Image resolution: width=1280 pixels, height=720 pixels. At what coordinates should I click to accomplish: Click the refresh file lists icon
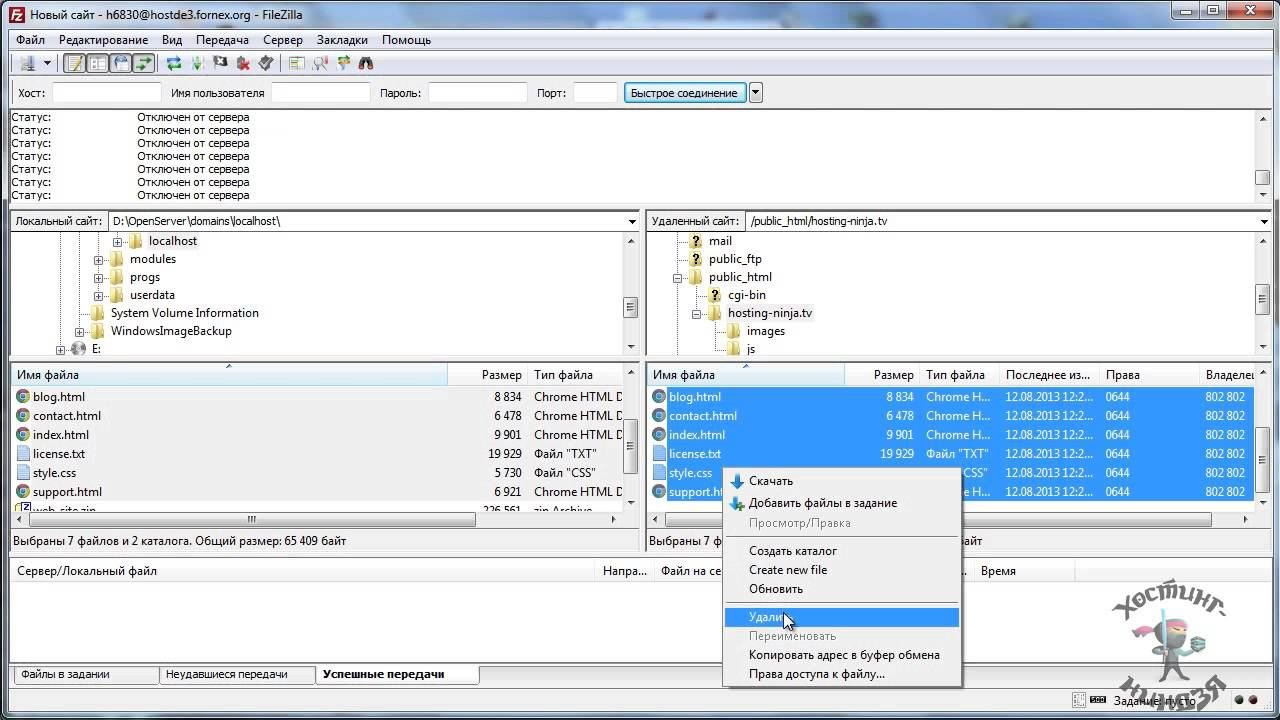[174, 63]
